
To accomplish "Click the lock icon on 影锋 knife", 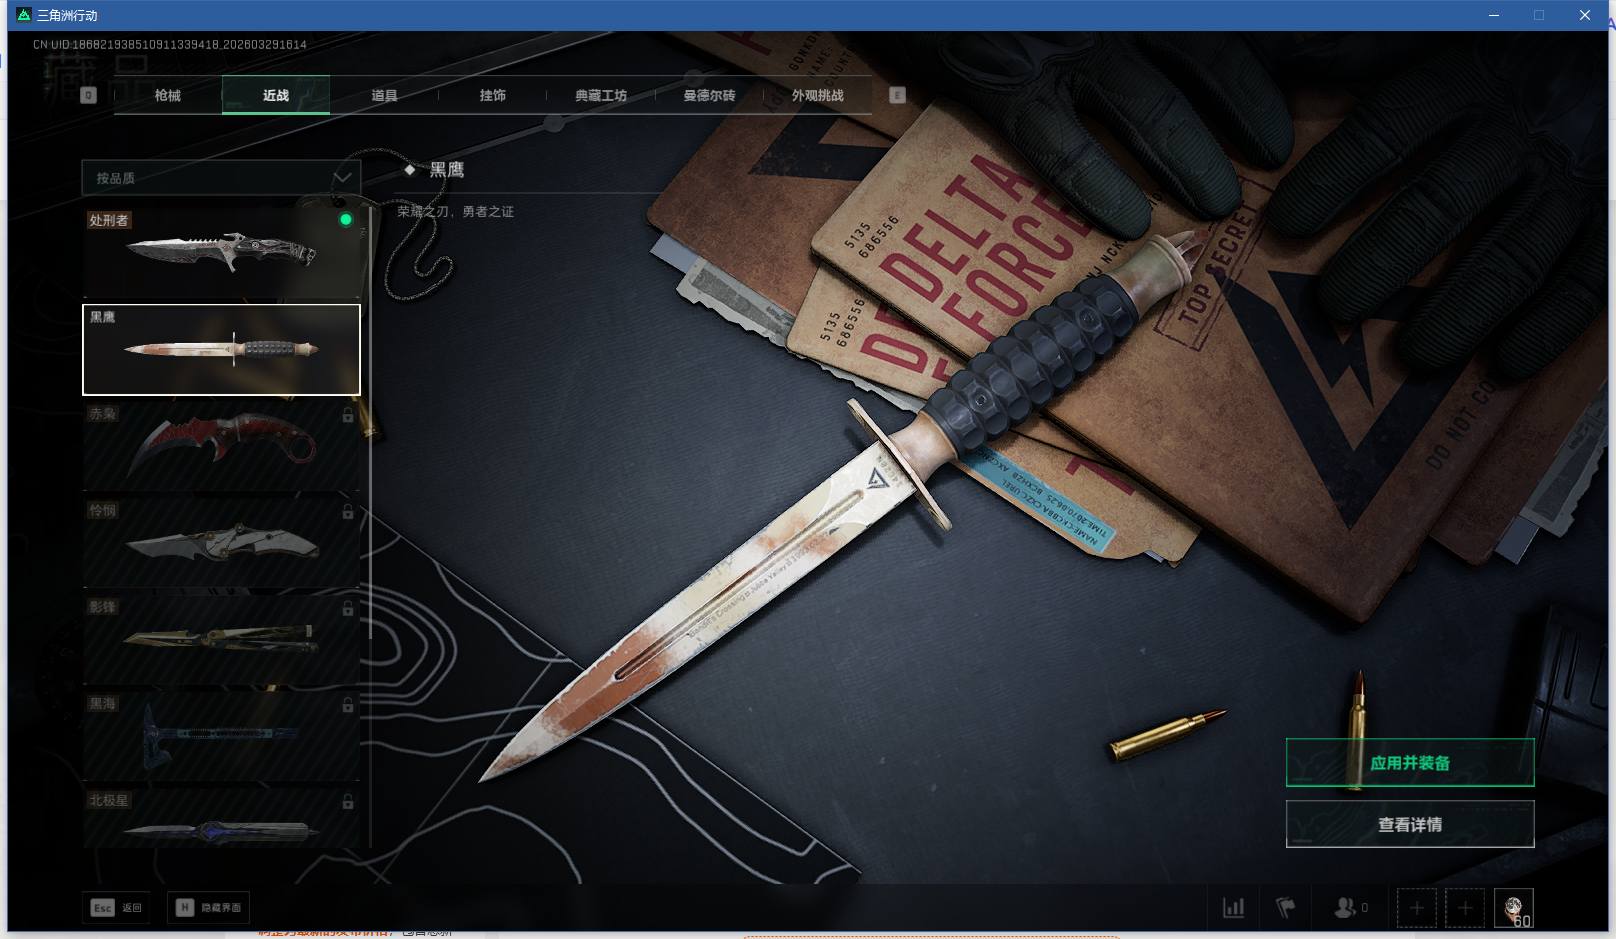I will [348, 608].
